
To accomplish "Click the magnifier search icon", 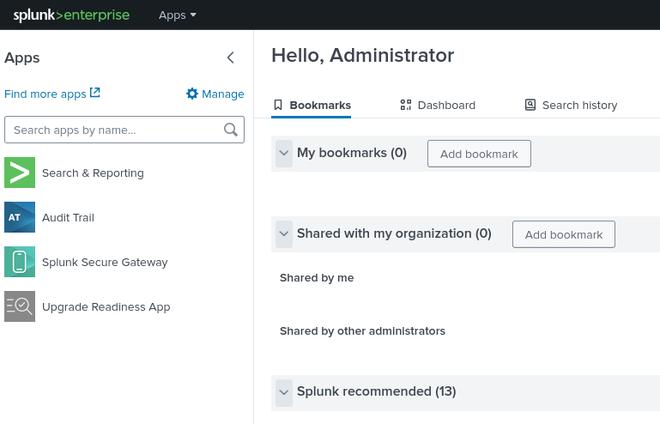I will point(231,130).
